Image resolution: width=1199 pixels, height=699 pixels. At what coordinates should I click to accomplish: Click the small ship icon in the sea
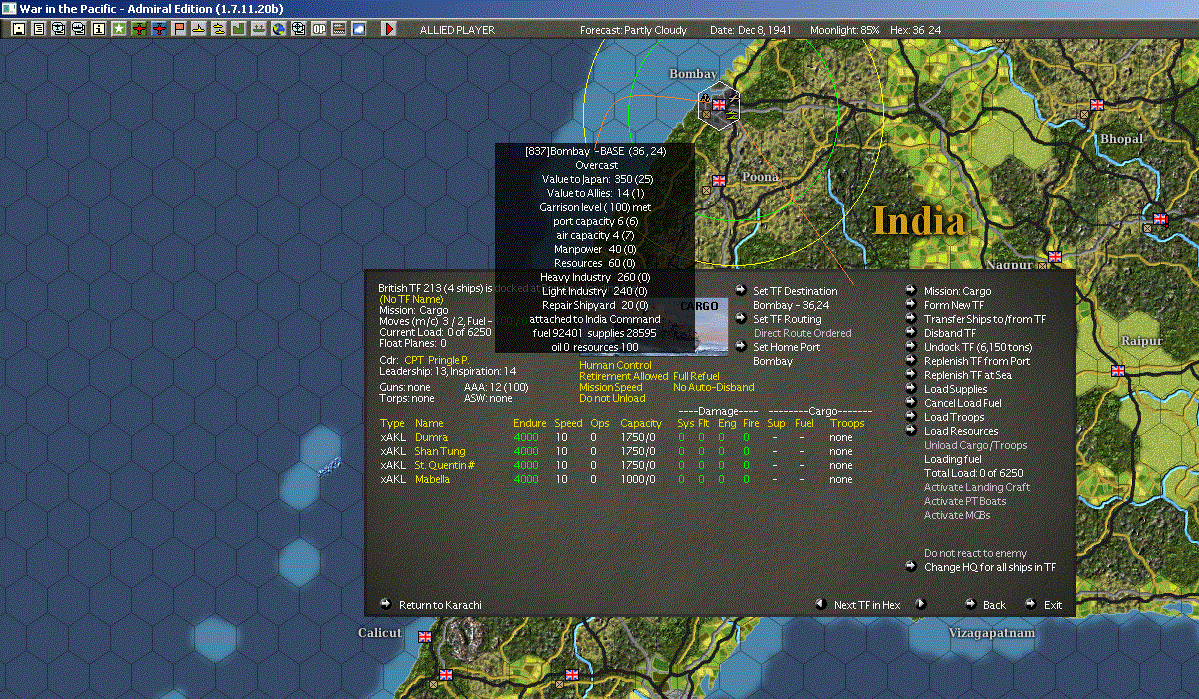[x=330, y=466]
